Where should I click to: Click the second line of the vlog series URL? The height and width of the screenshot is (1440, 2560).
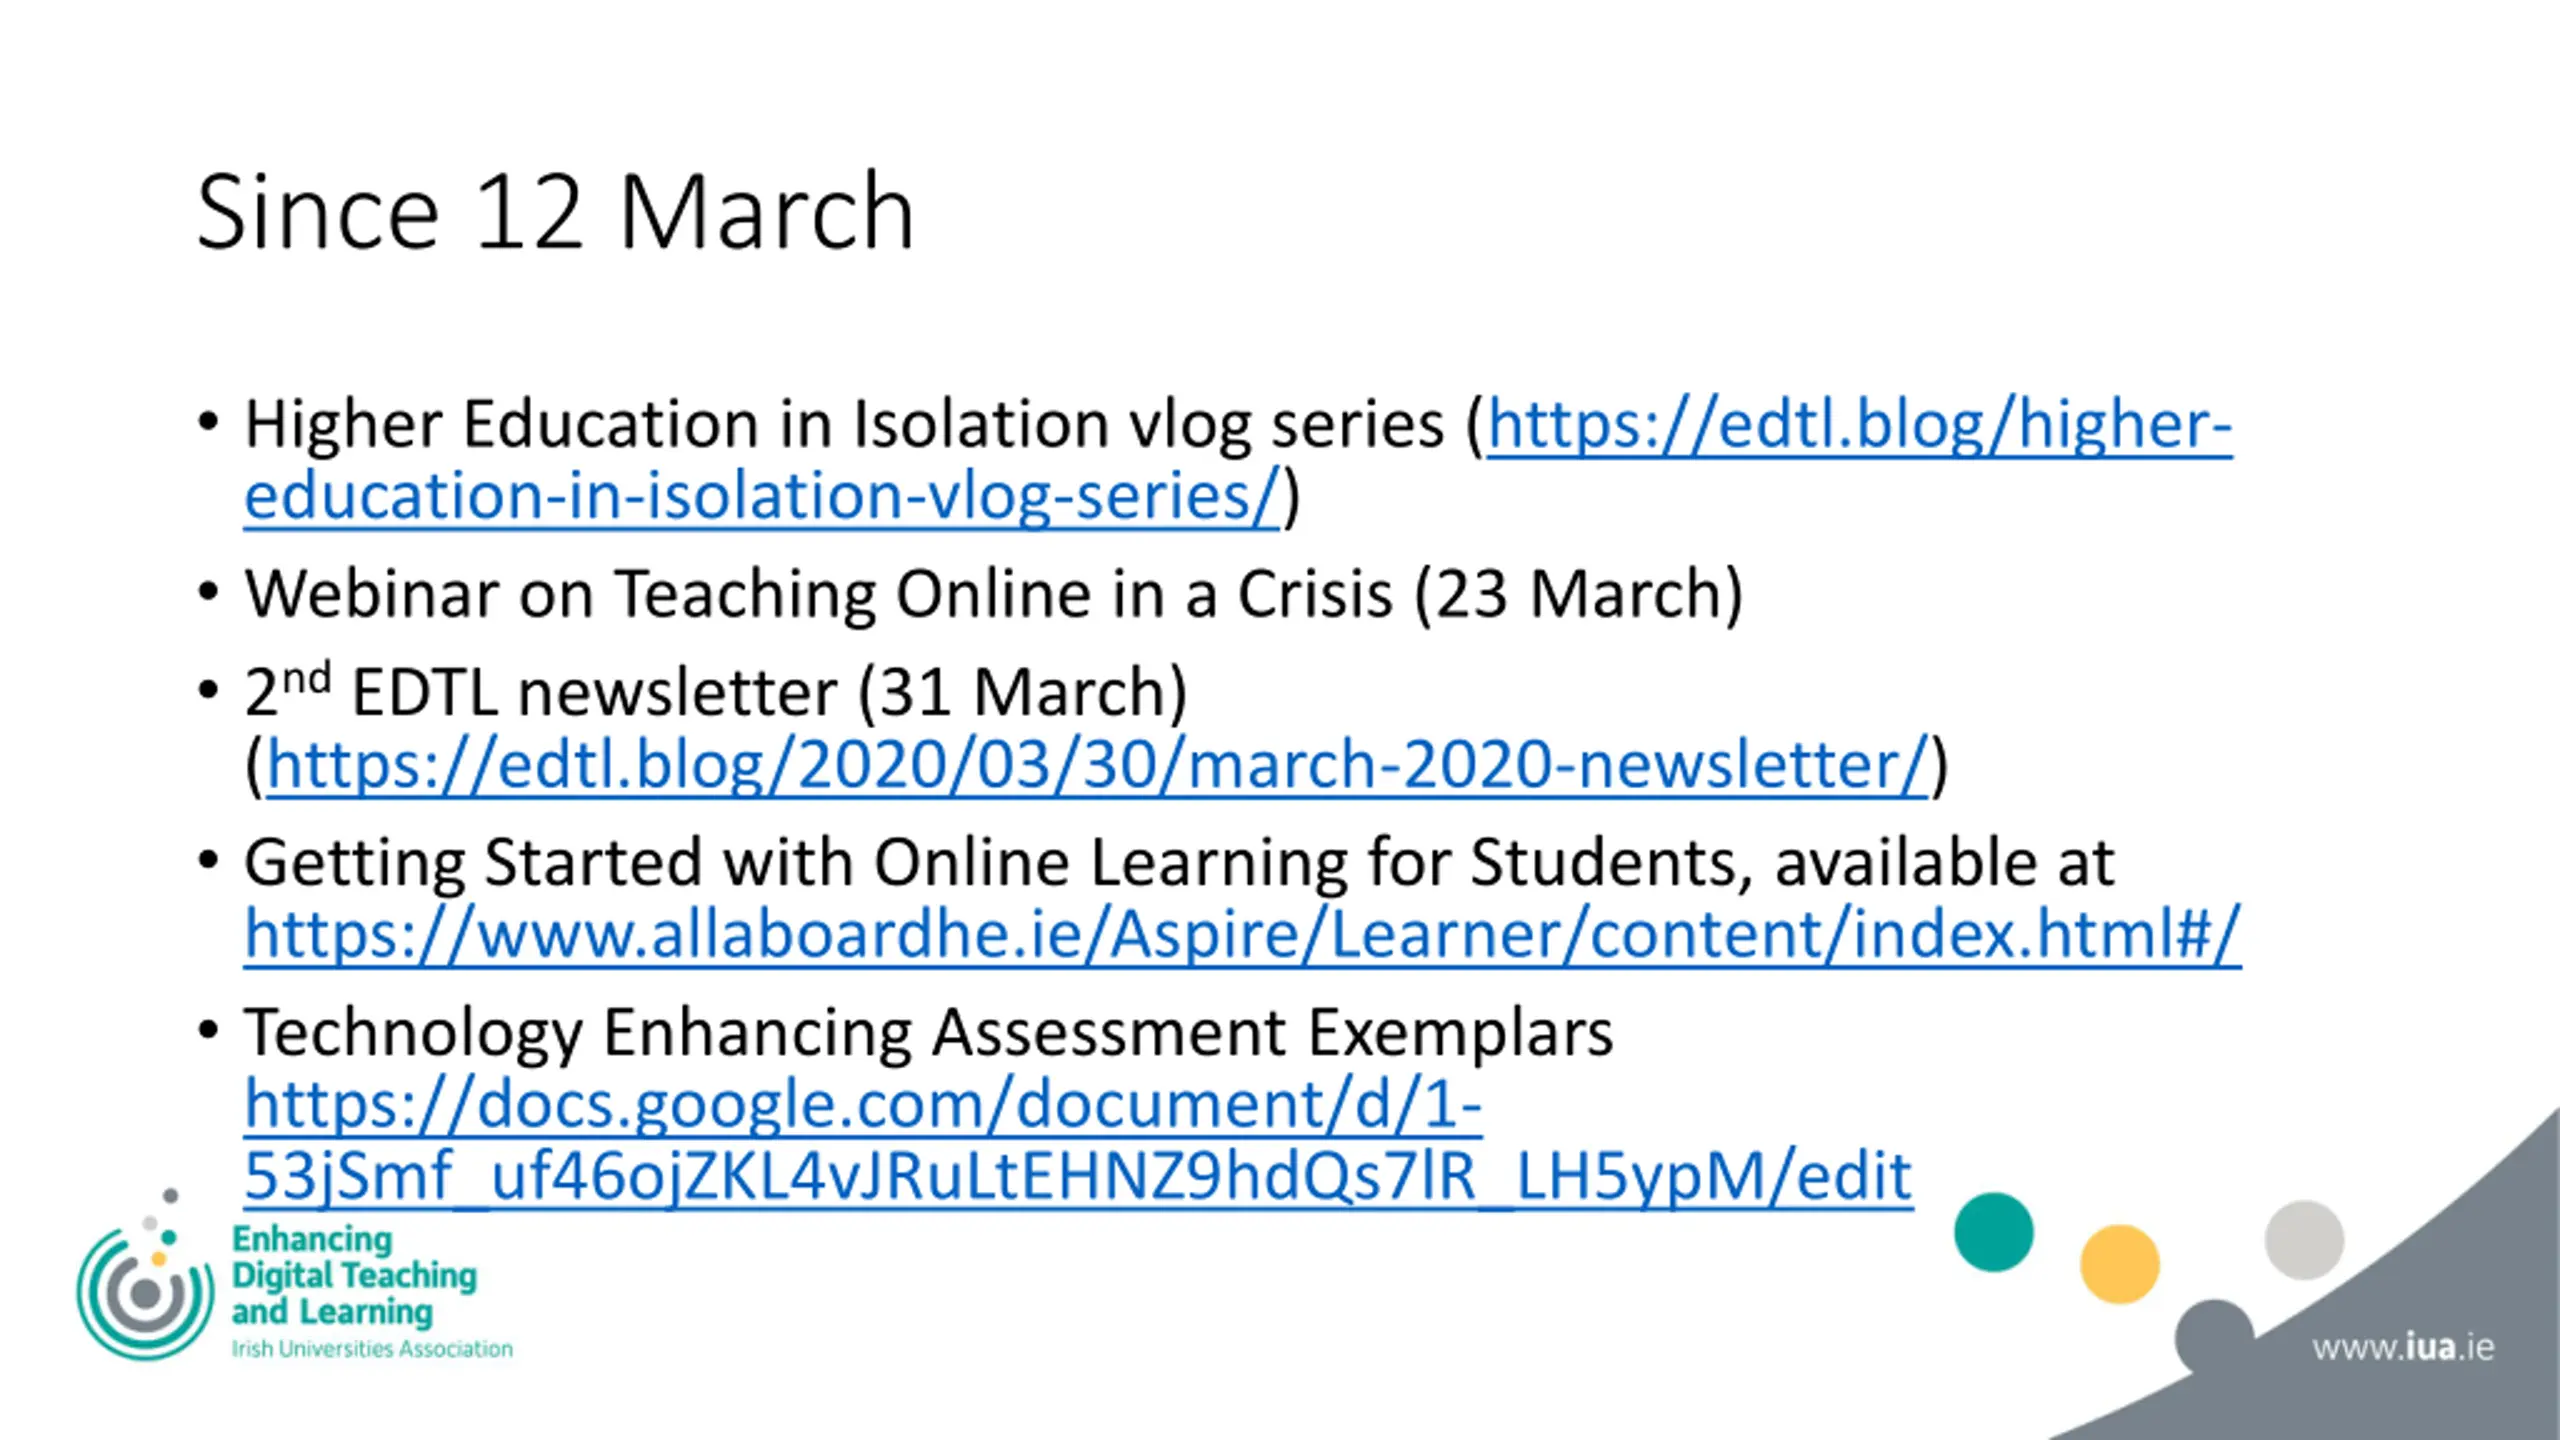(762, 497)
